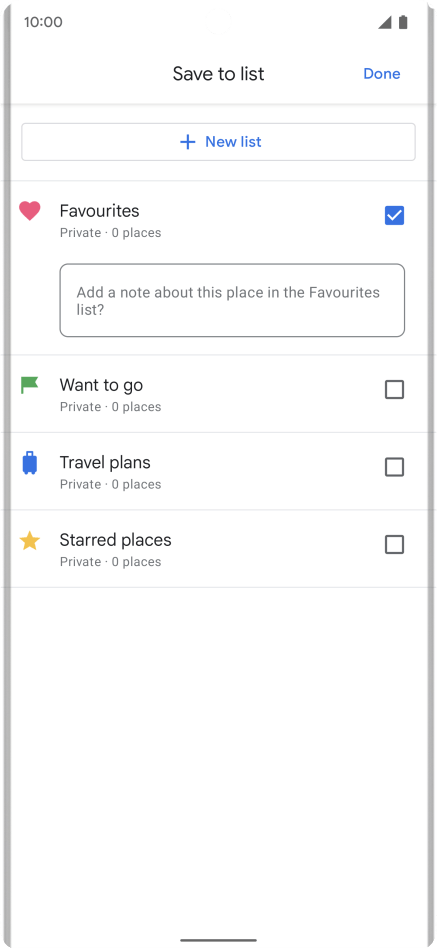Select the Favourites list title

[x=100, y=211]
